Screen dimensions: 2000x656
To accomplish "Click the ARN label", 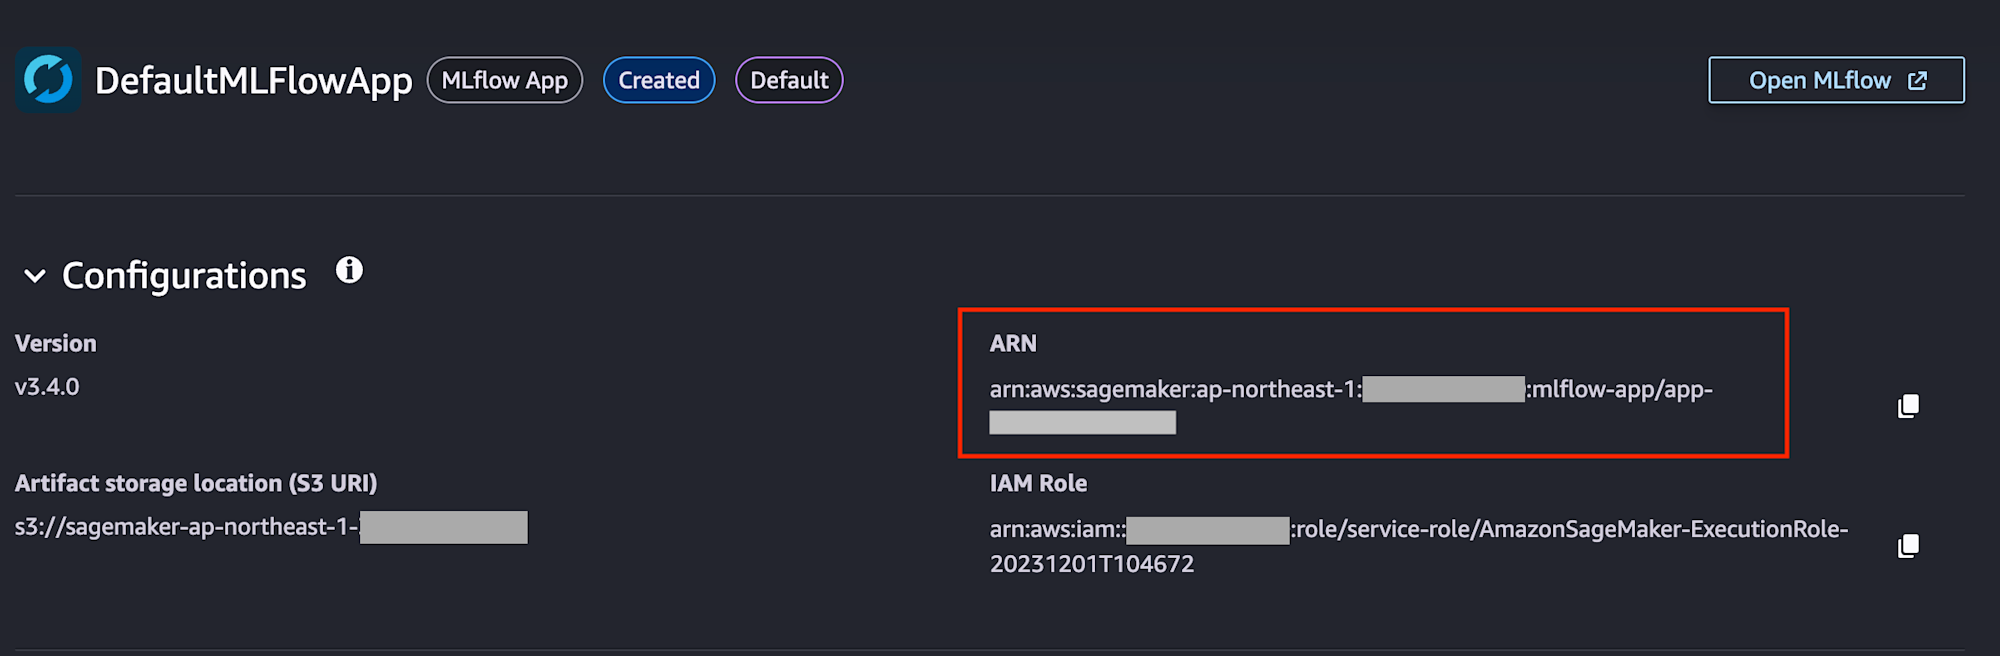I will pyautogui.click(x=1013, y=343).
